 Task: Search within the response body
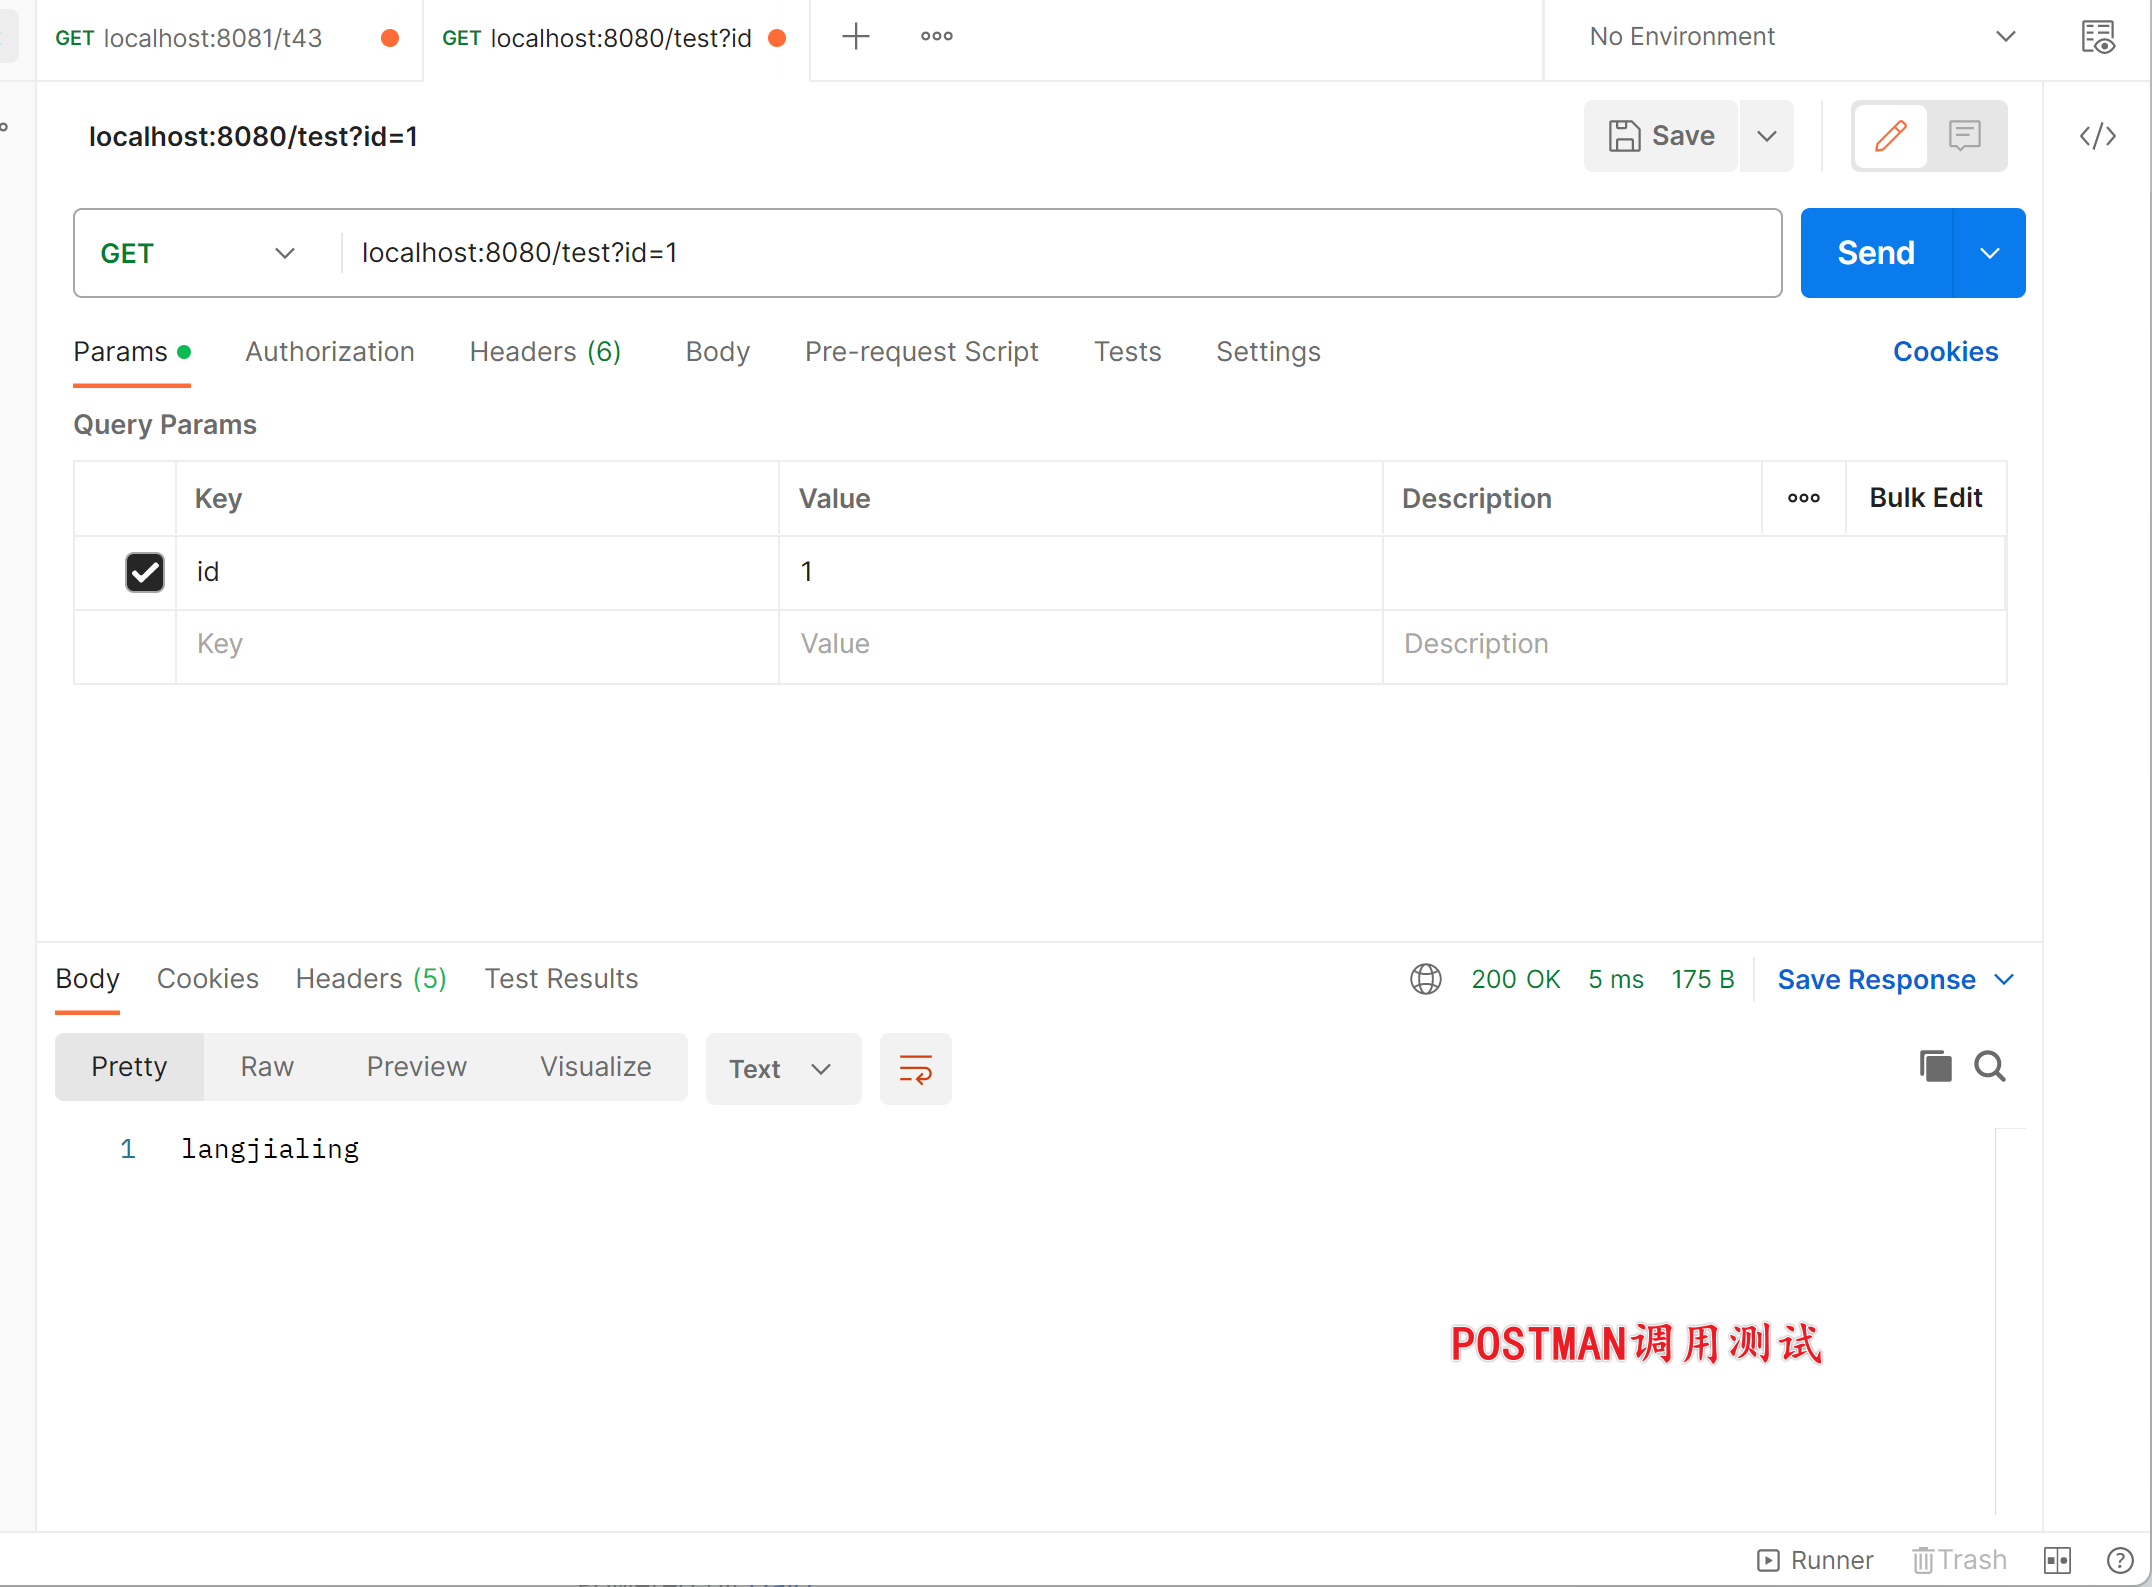pos(1990,1067)
